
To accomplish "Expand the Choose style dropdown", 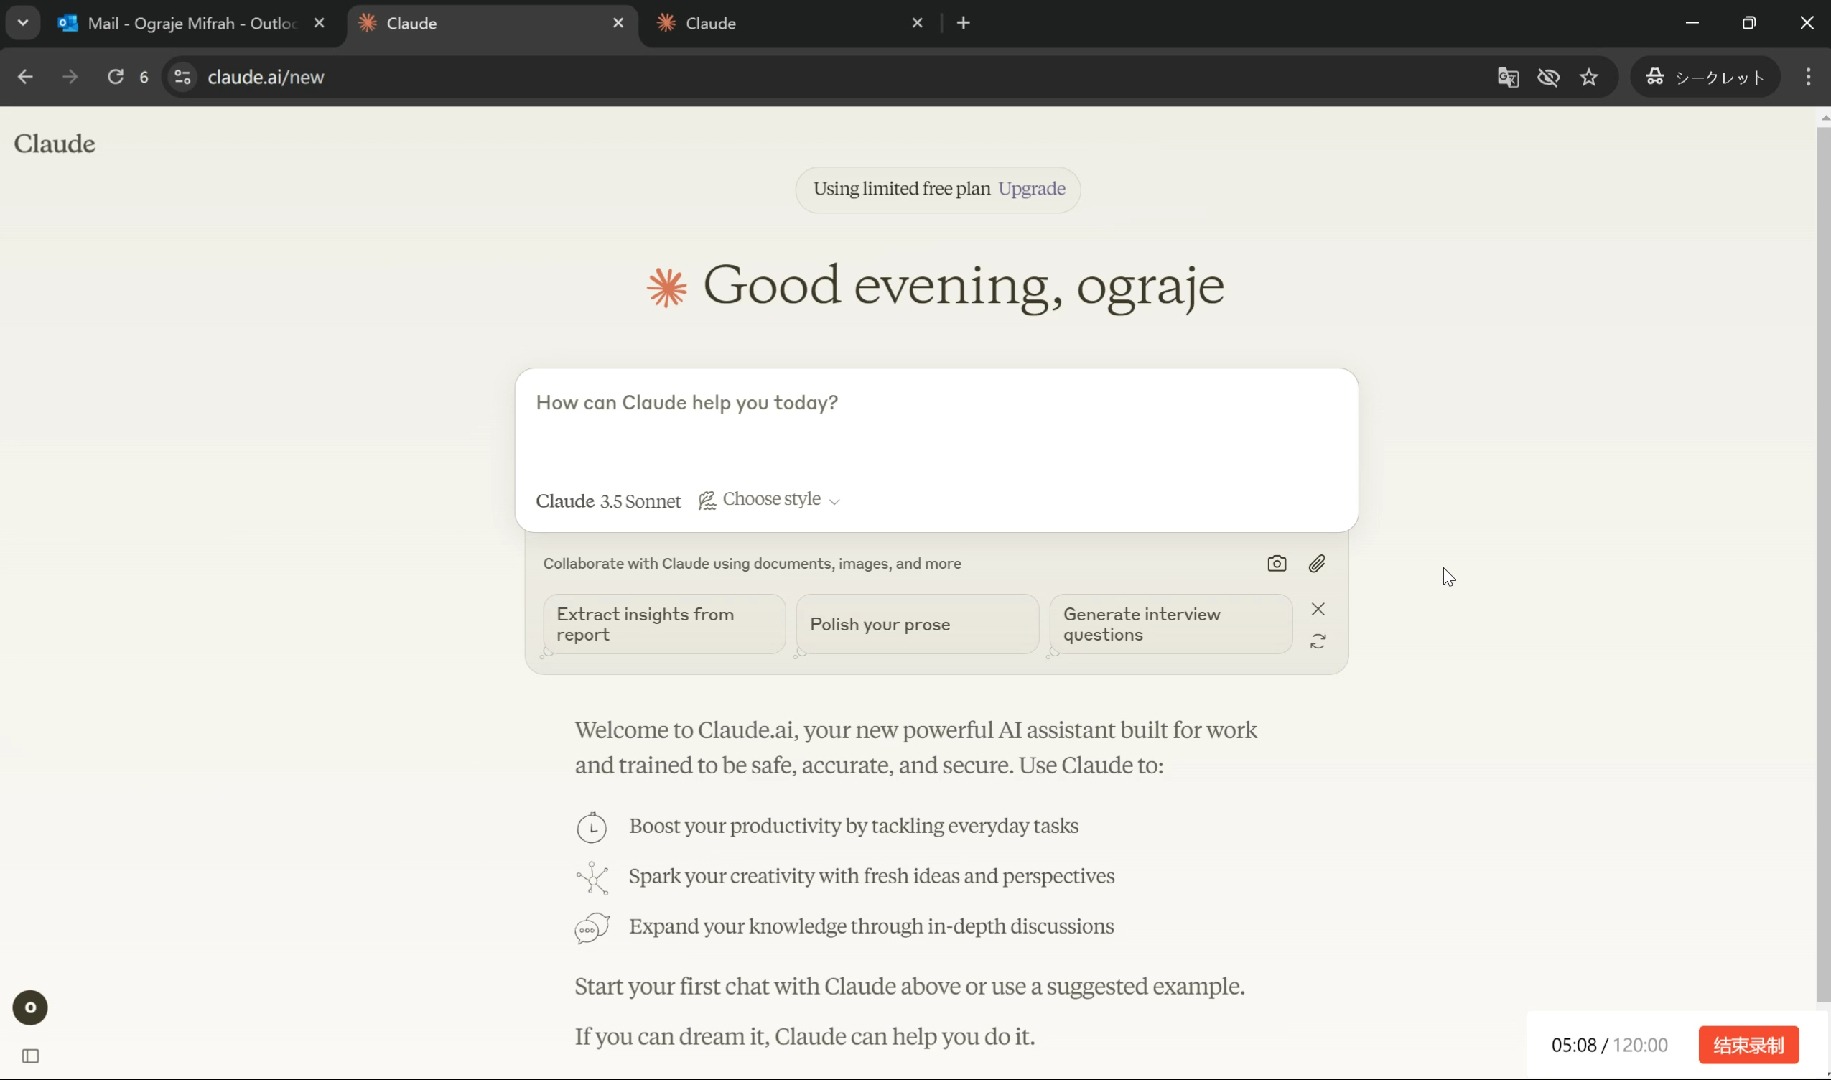I will click(x=769, y=500).
